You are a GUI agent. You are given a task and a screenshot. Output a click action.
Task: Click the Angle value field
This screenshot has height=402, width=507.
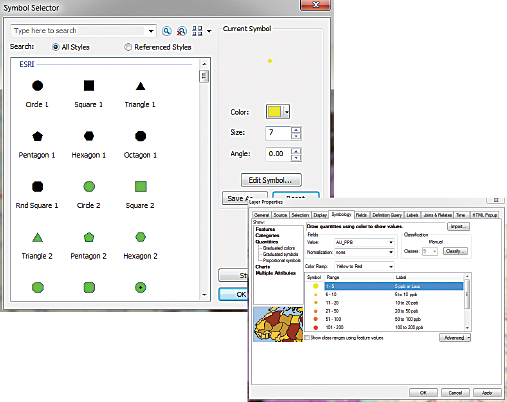[279, 154]
